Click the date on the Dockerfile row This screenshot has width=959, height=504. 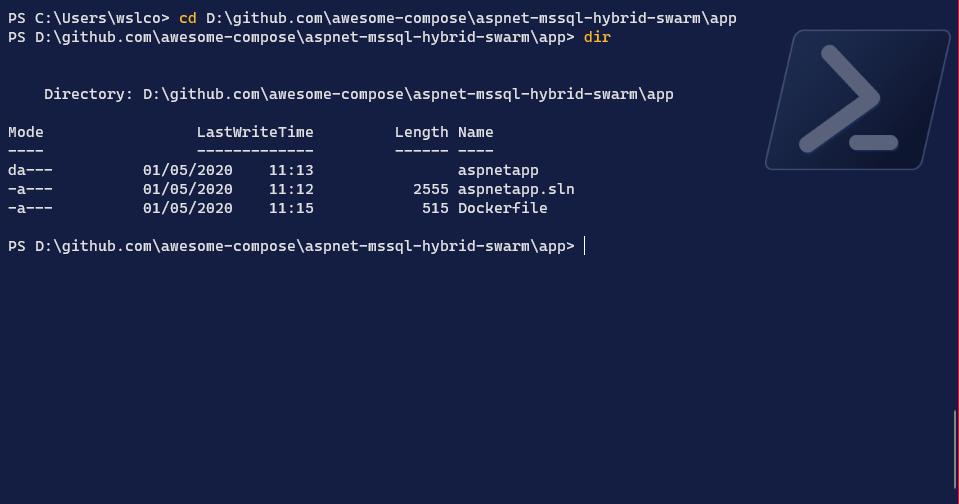188,208
